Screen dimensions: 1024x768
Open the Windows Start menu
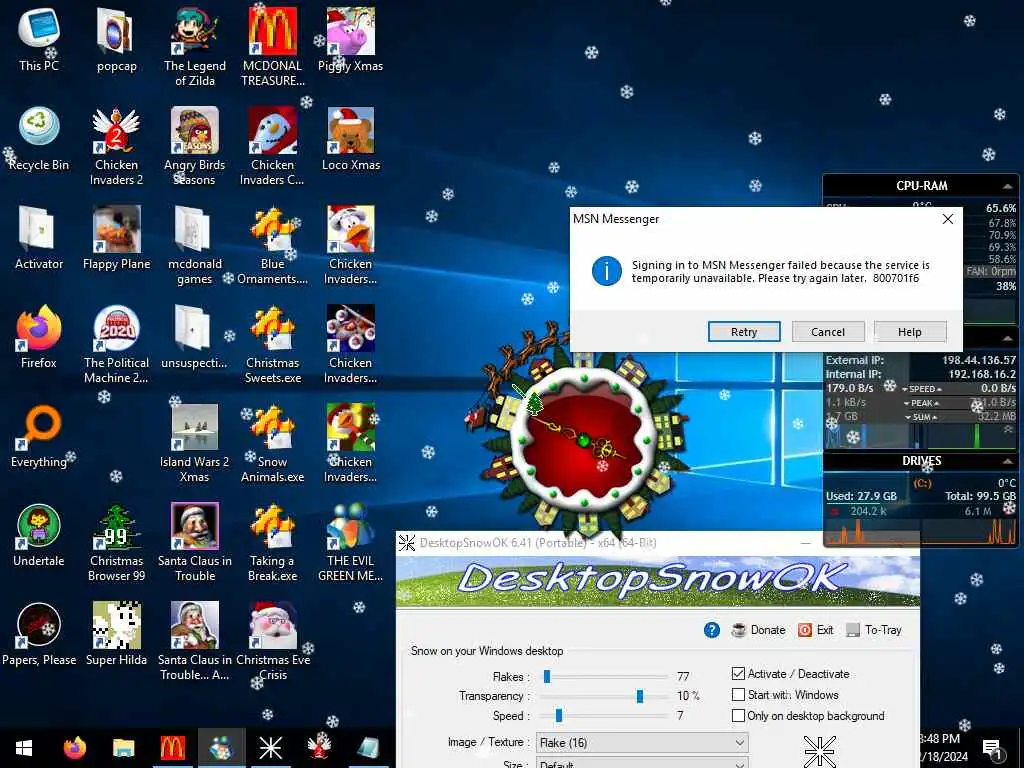click(x=24, y=748)
